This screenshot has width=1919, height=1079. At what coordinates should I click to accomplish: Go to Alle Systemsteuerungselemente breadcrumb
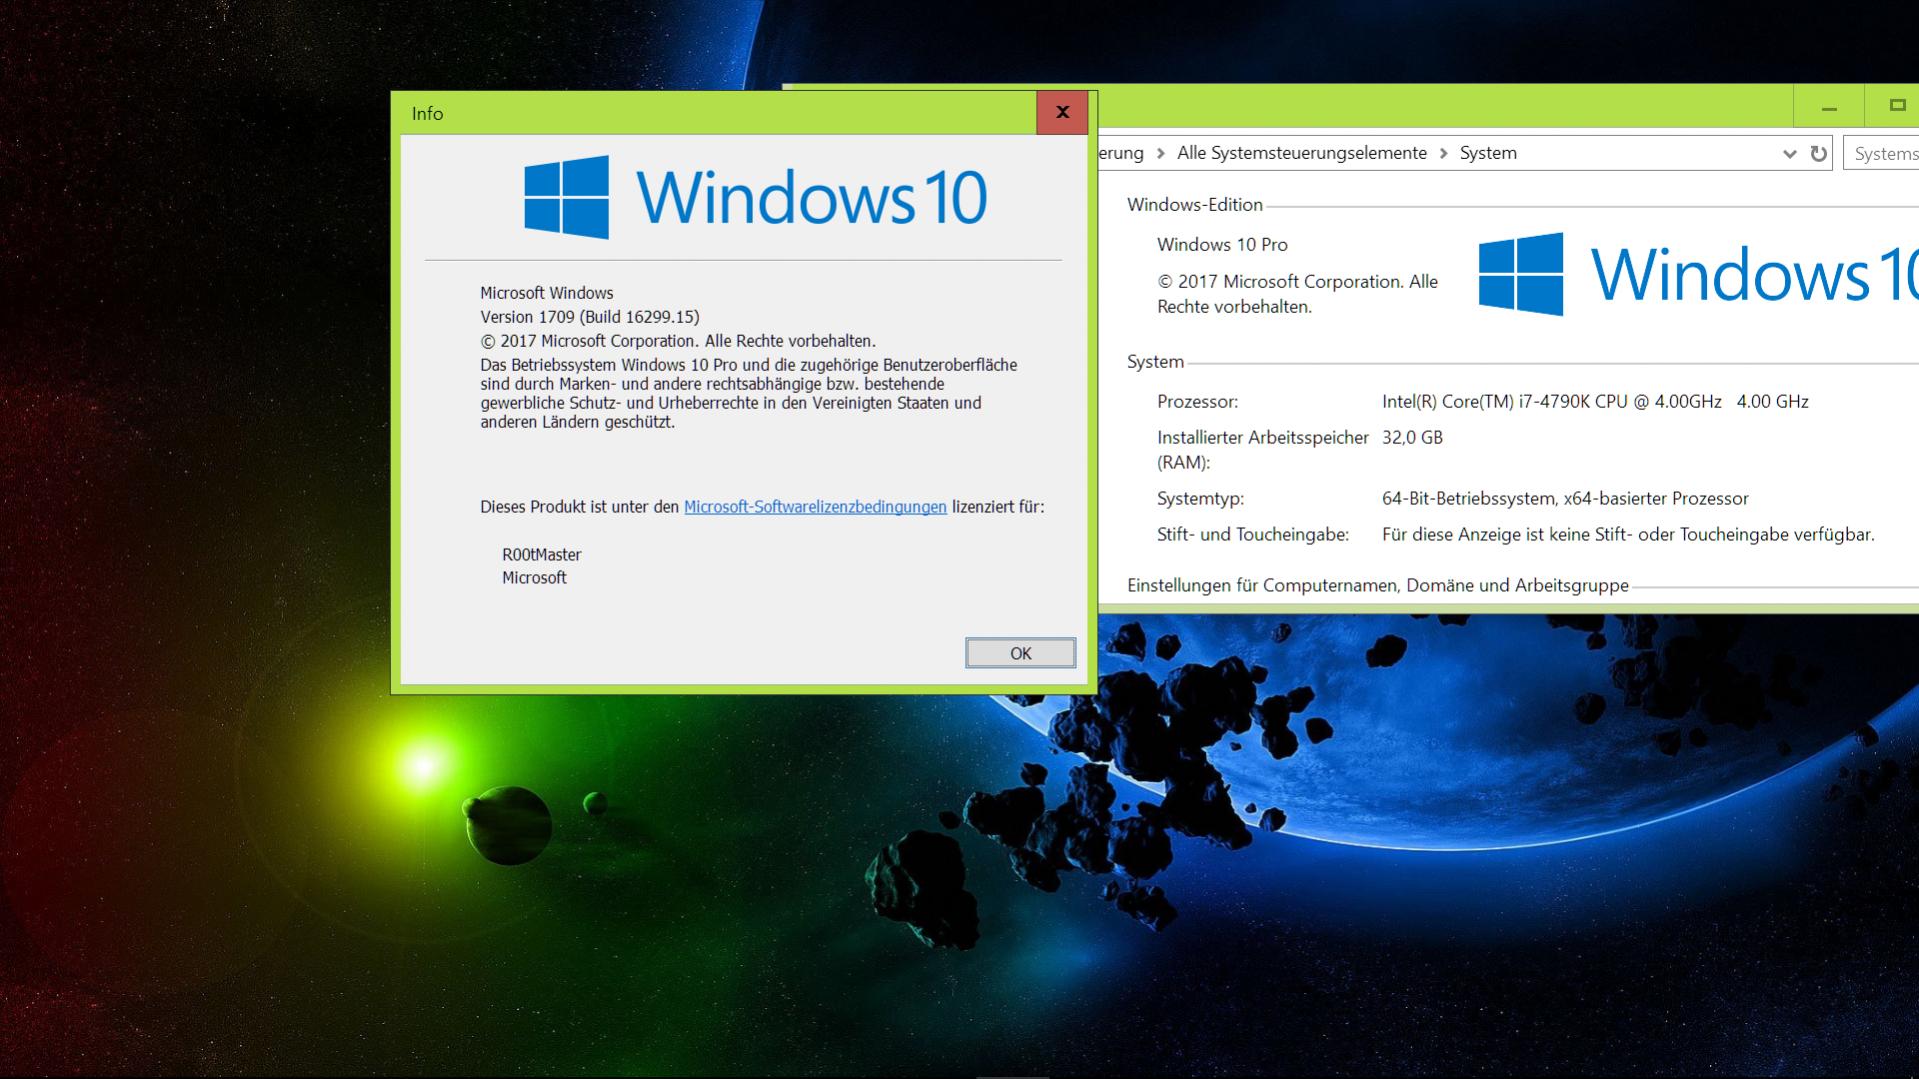(x=1301, y=153)
